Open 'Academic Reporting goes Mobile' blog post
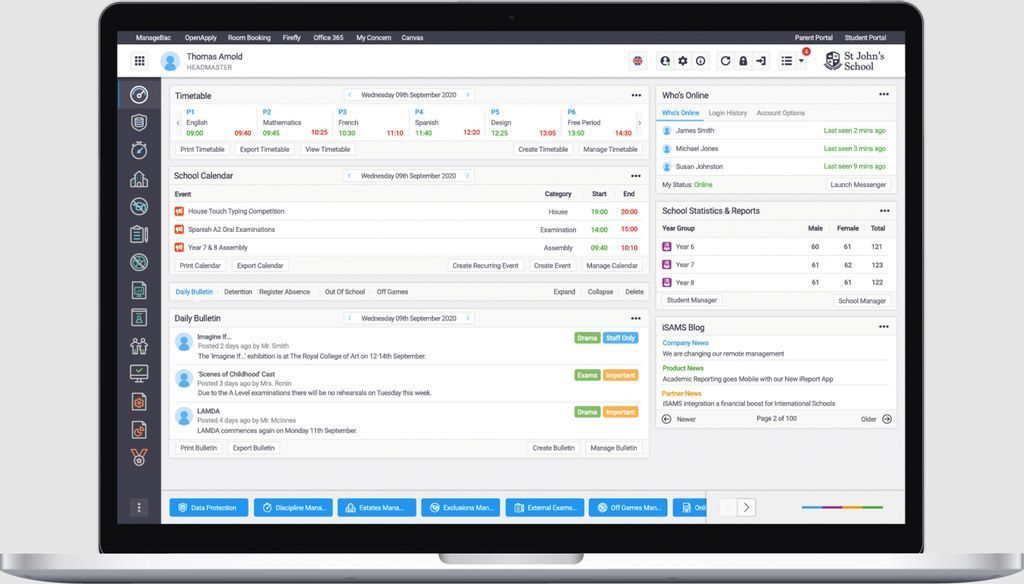Viewport: 1024px width, 584px height. click(748, 379)
